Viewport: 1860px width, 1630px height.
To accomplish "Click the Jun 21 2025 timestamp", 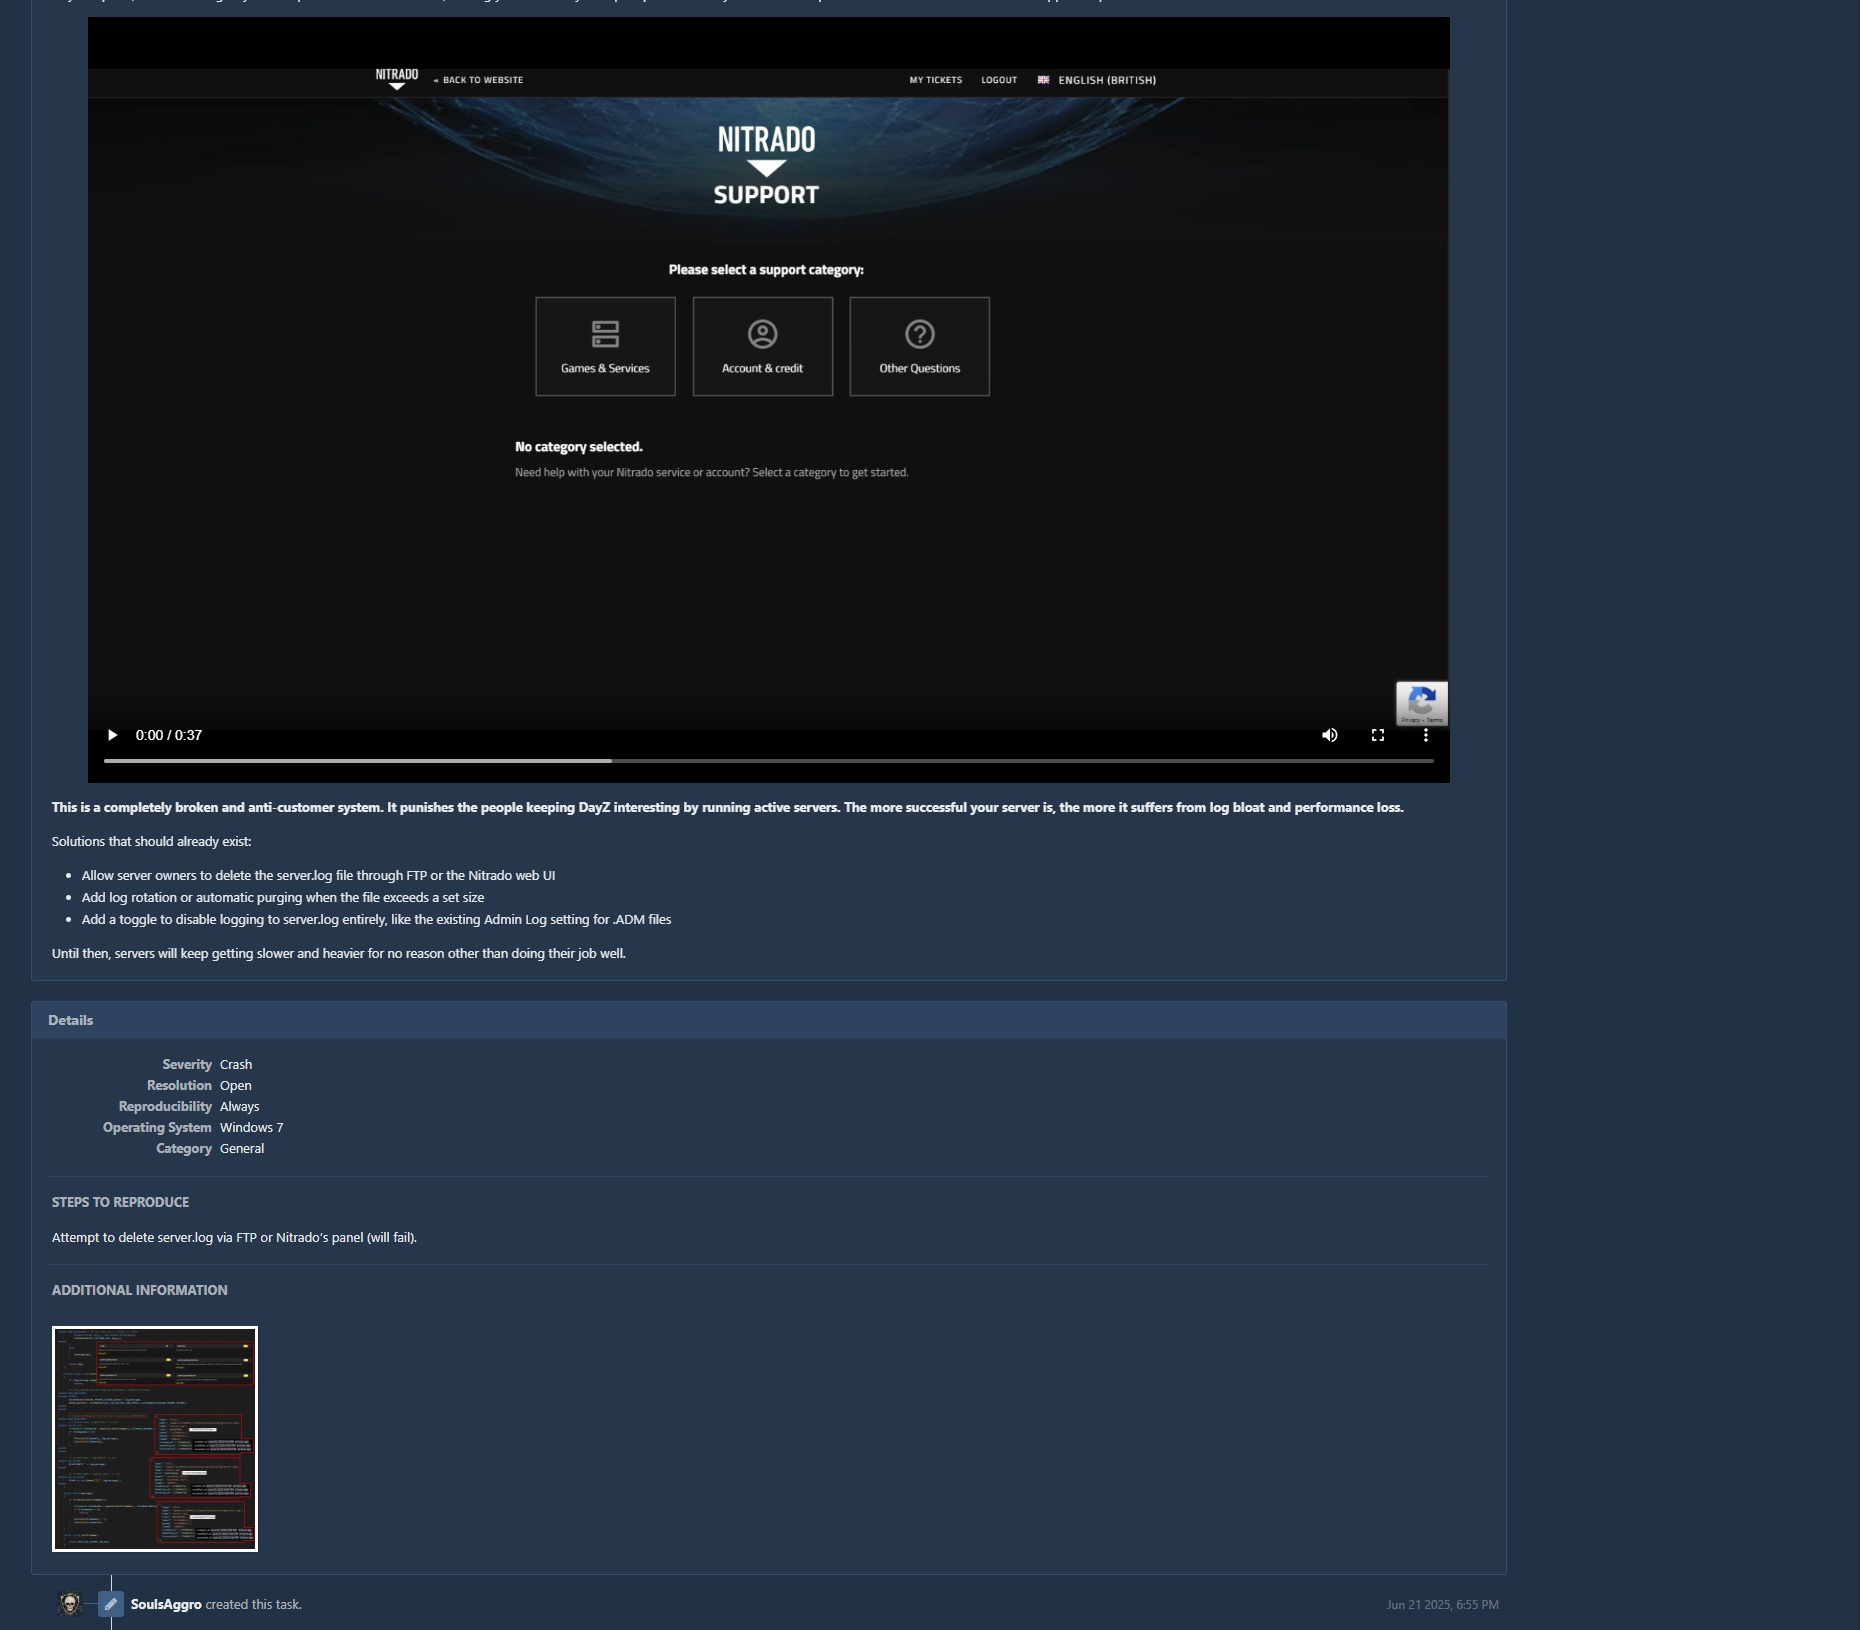I will pos(1442,1605).
